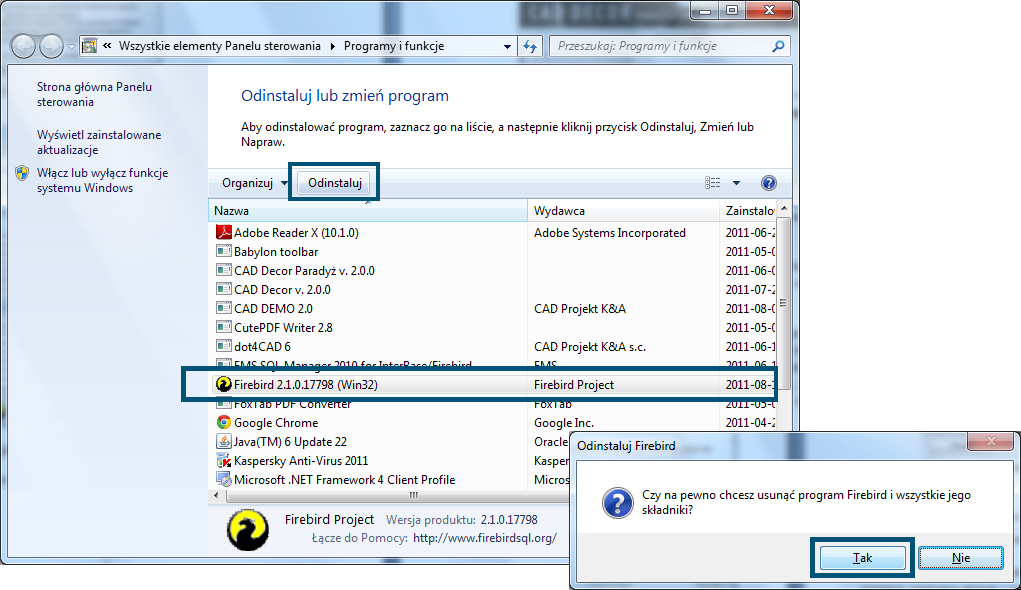Select the Babylon toolbar row

click(x=494, y=251)
